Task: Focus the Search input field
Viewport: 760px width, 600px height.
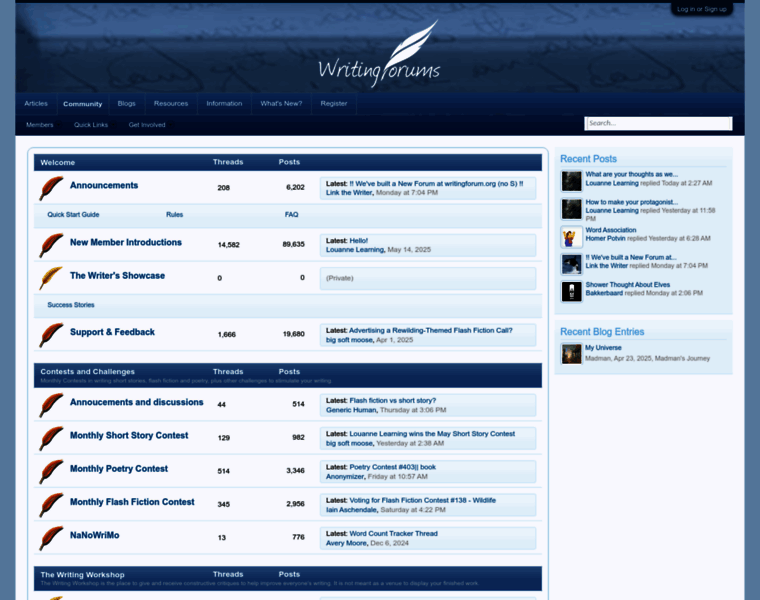Action: 658,124
